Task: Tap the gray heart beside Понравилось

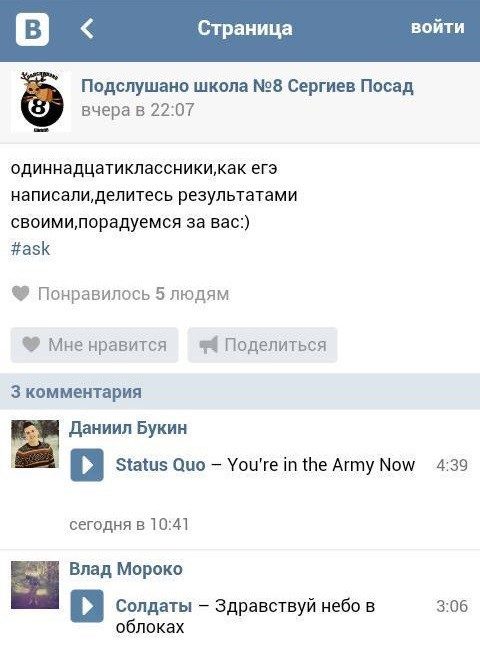Action: tap(21, 293)
